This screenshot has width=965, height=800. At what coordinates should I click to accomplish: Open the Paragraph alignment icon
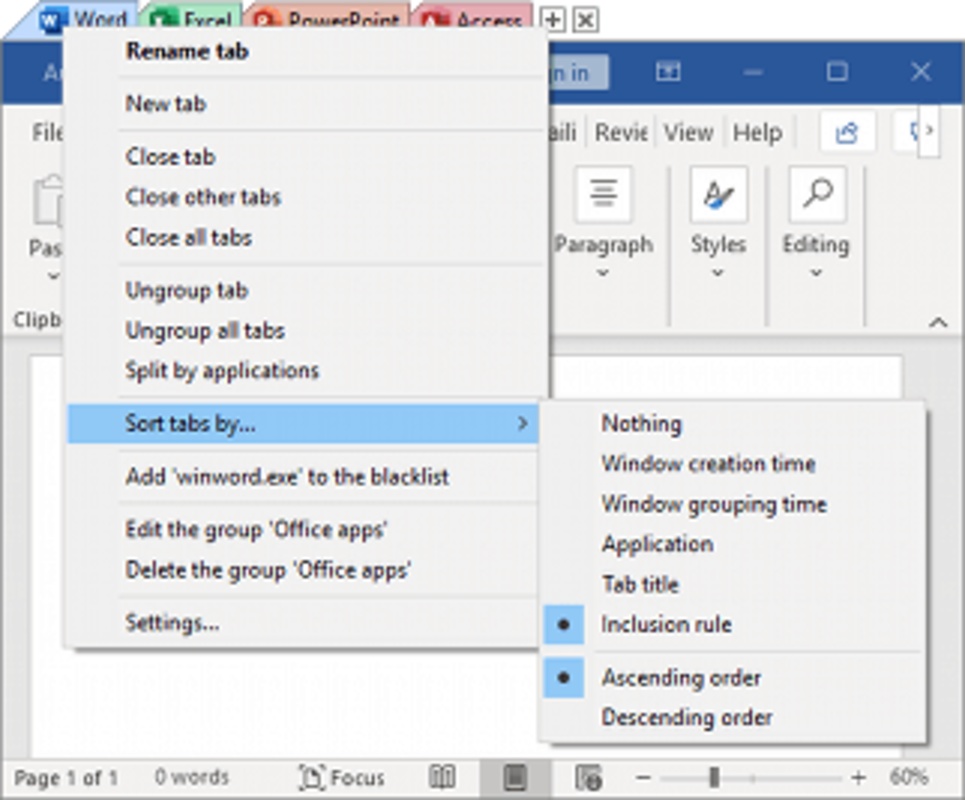point(603,194)
